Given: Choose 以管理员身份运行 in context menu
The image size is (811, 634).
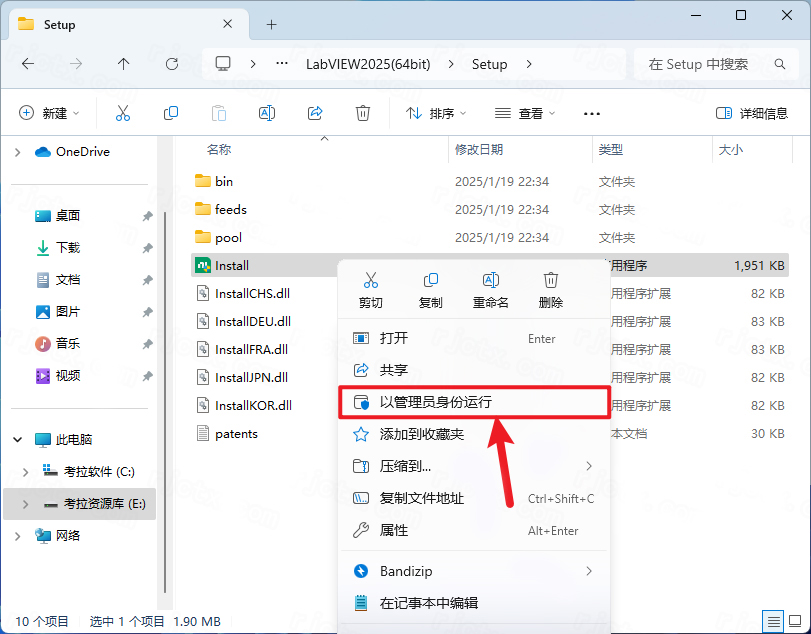Looking at the screenshot, I should [474, 402].
